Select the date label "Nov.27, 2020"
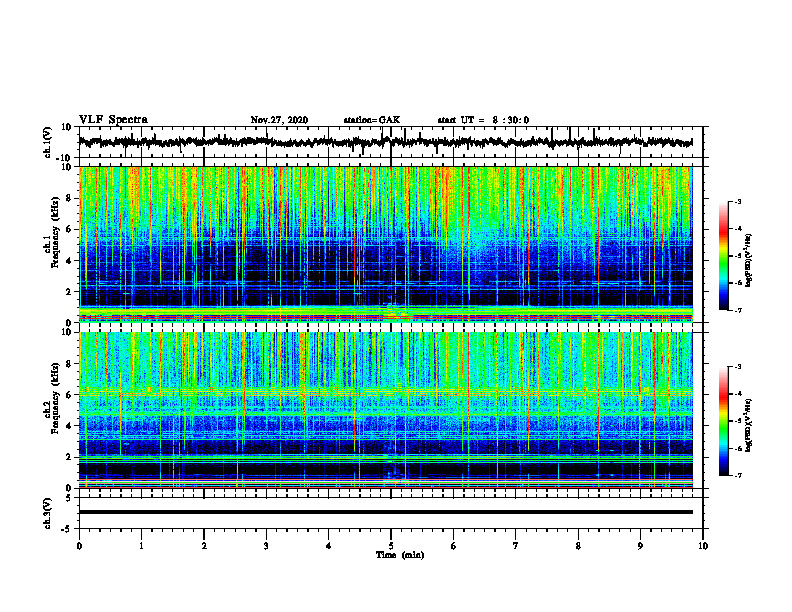Viewport: 792px width, 612px height. (x=279, y=120)
